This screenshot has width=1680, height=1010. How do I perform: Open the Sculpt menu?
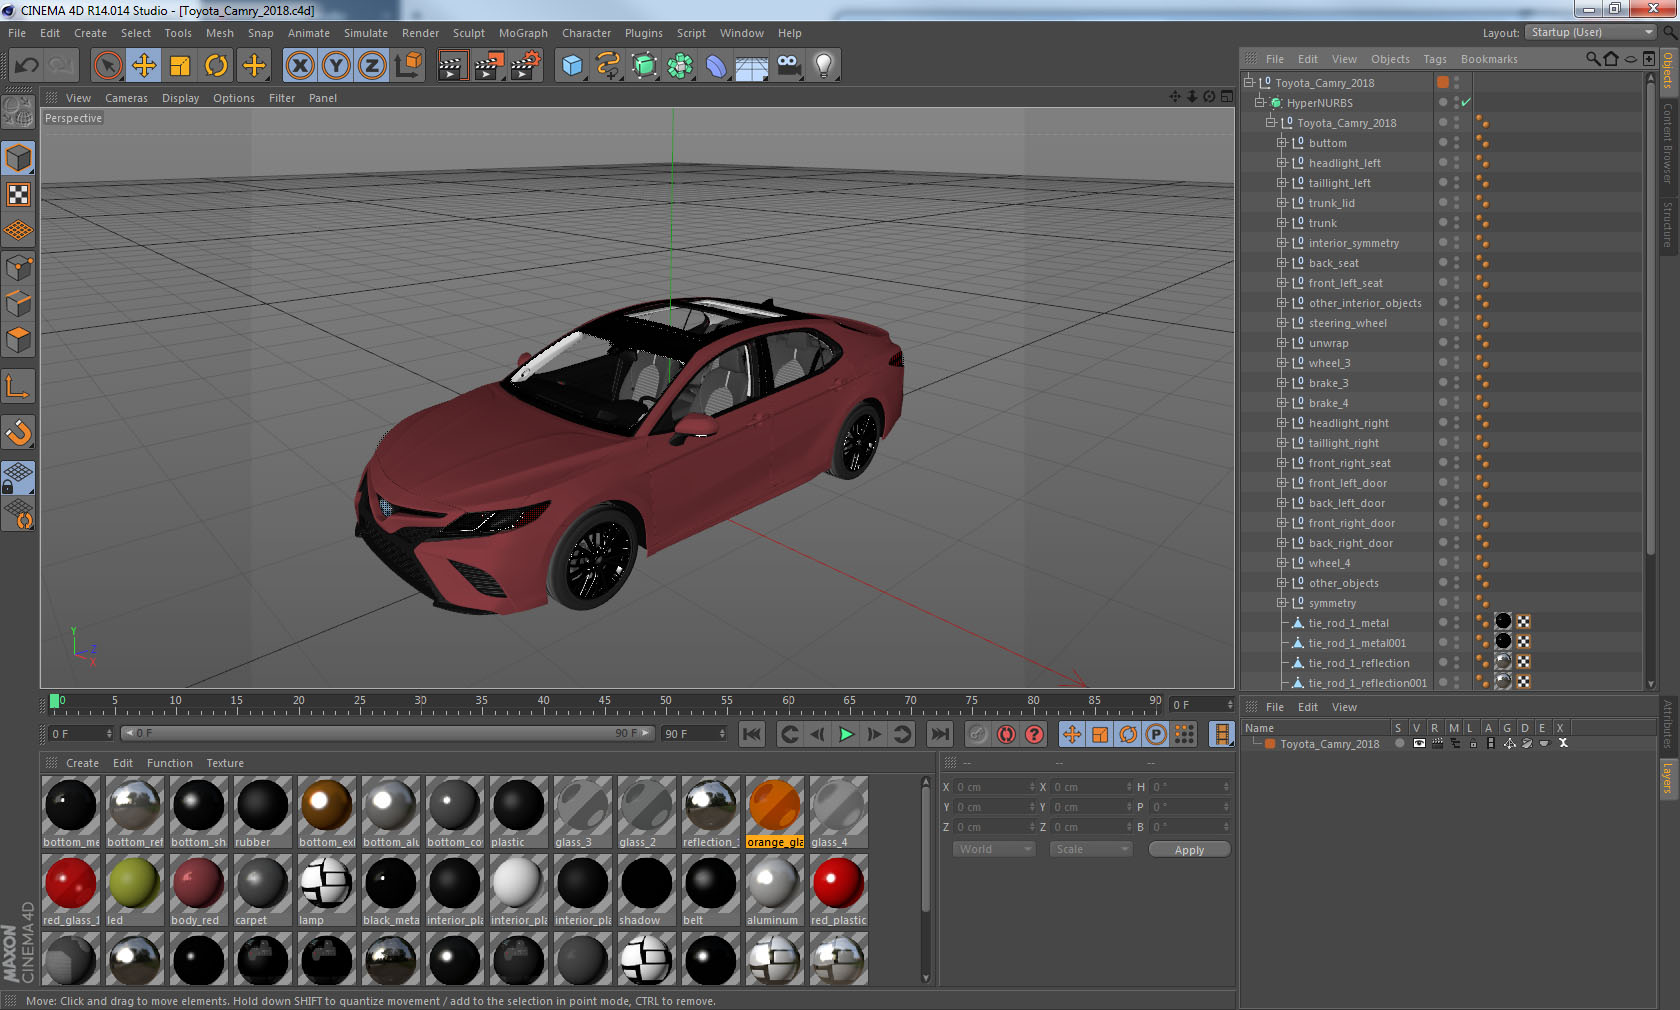click(468, 33)
